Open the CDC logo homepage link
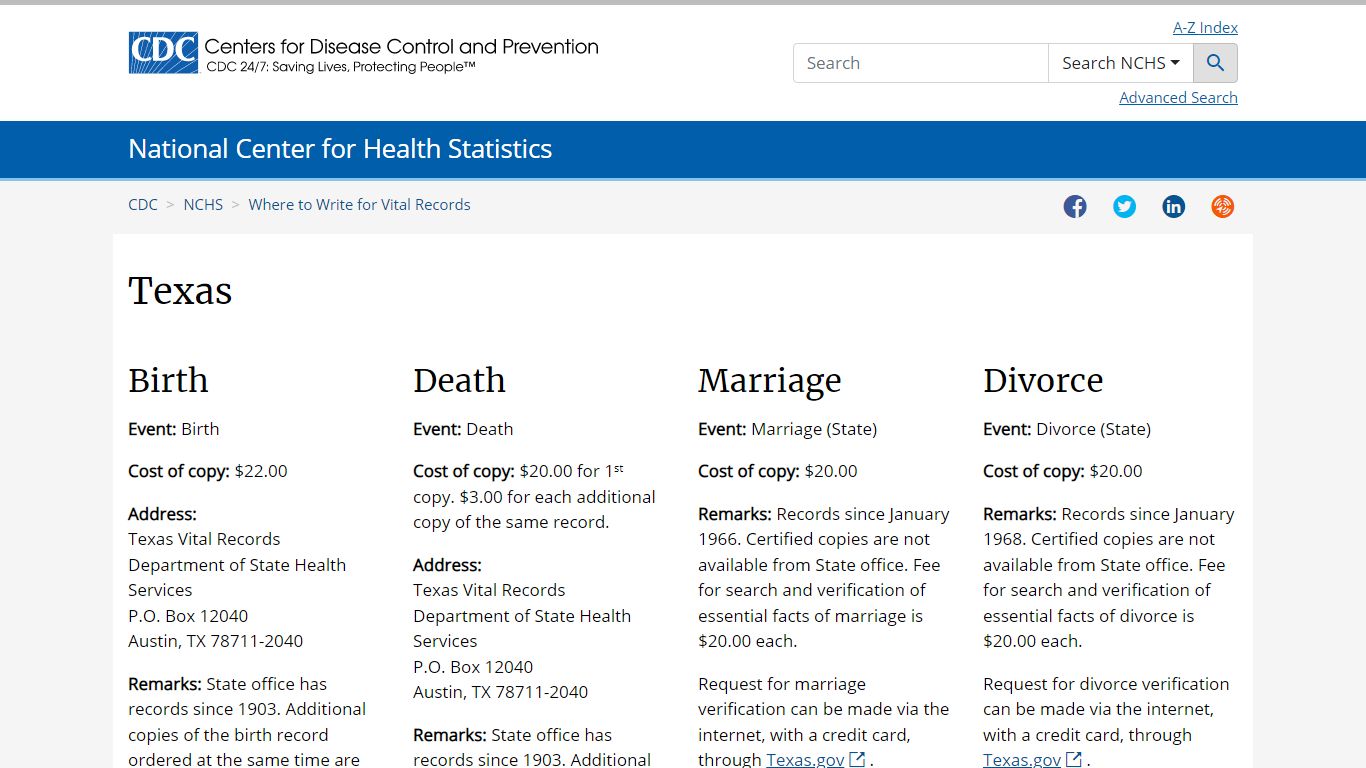 click(x=363, y=53)
